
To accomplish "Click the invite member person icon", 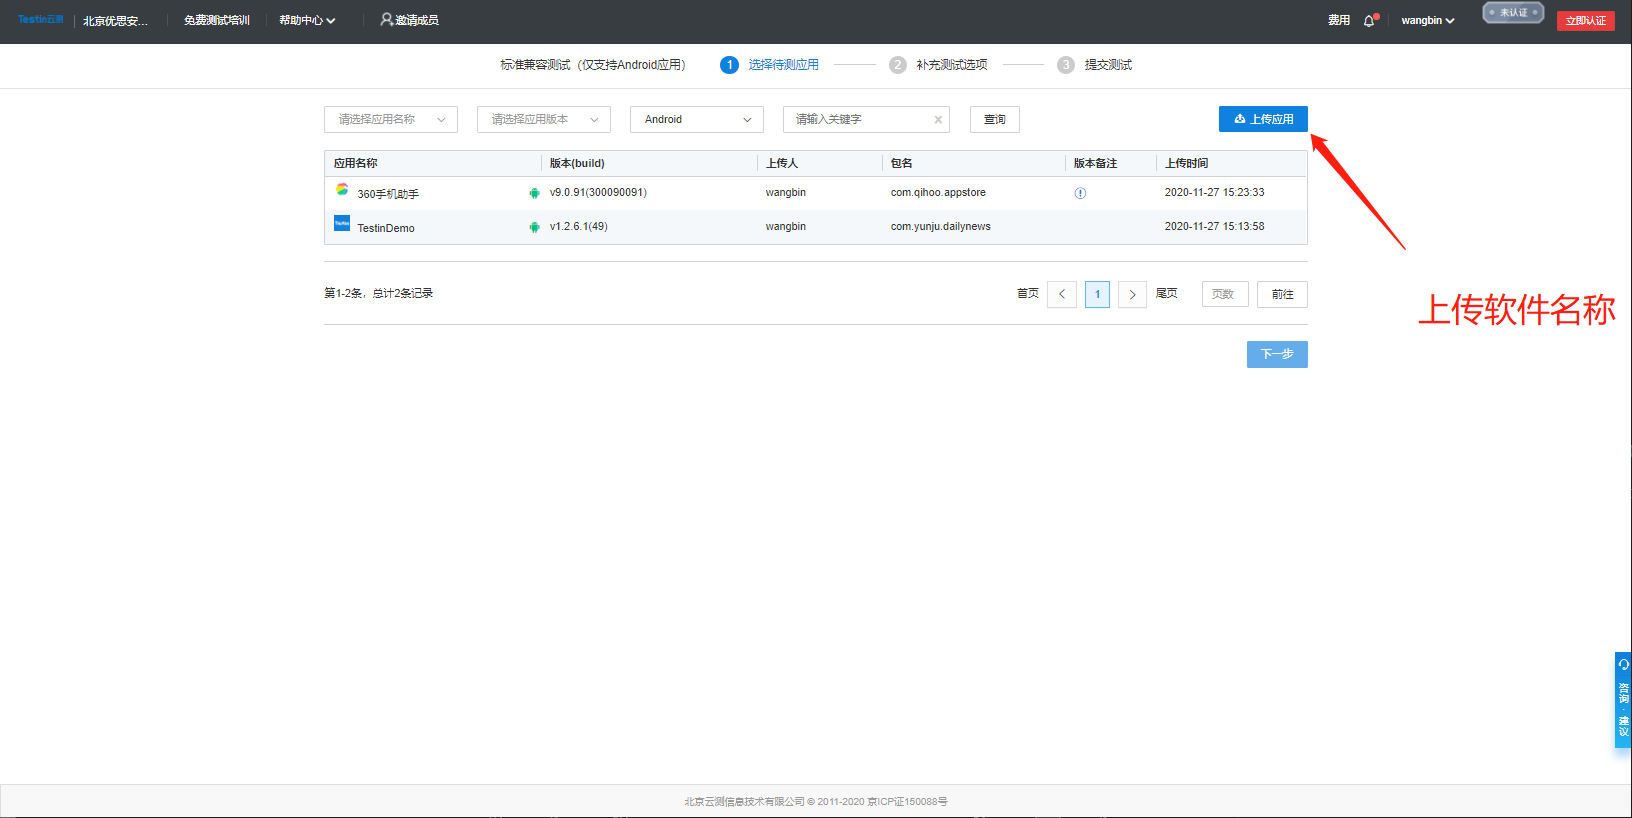I will (386, 19).
